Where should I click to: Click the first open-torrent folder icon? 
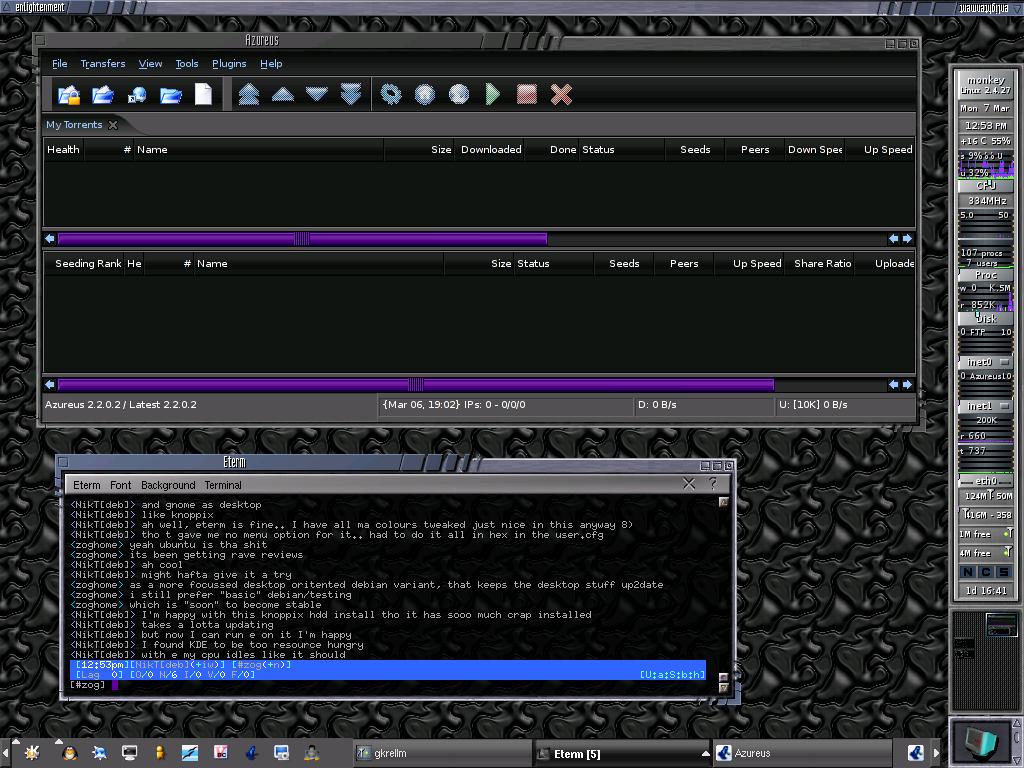point(69,94)
